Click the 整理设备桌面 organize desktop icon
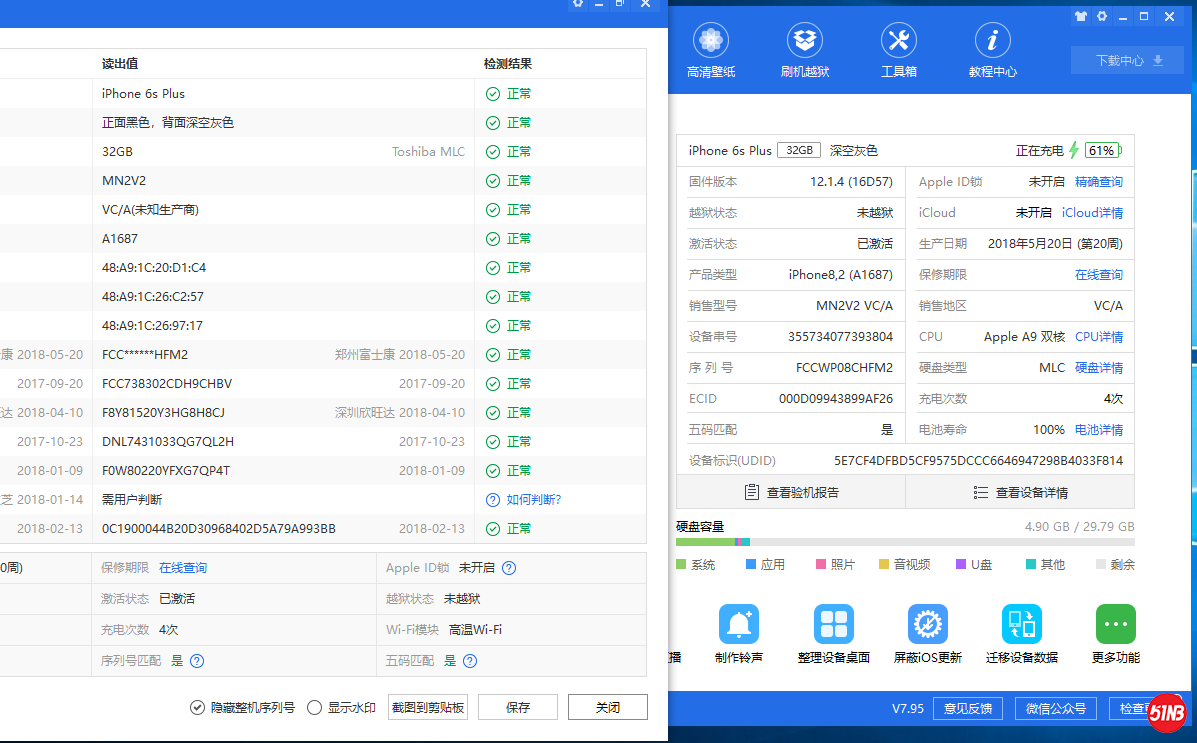 [833, 624]
